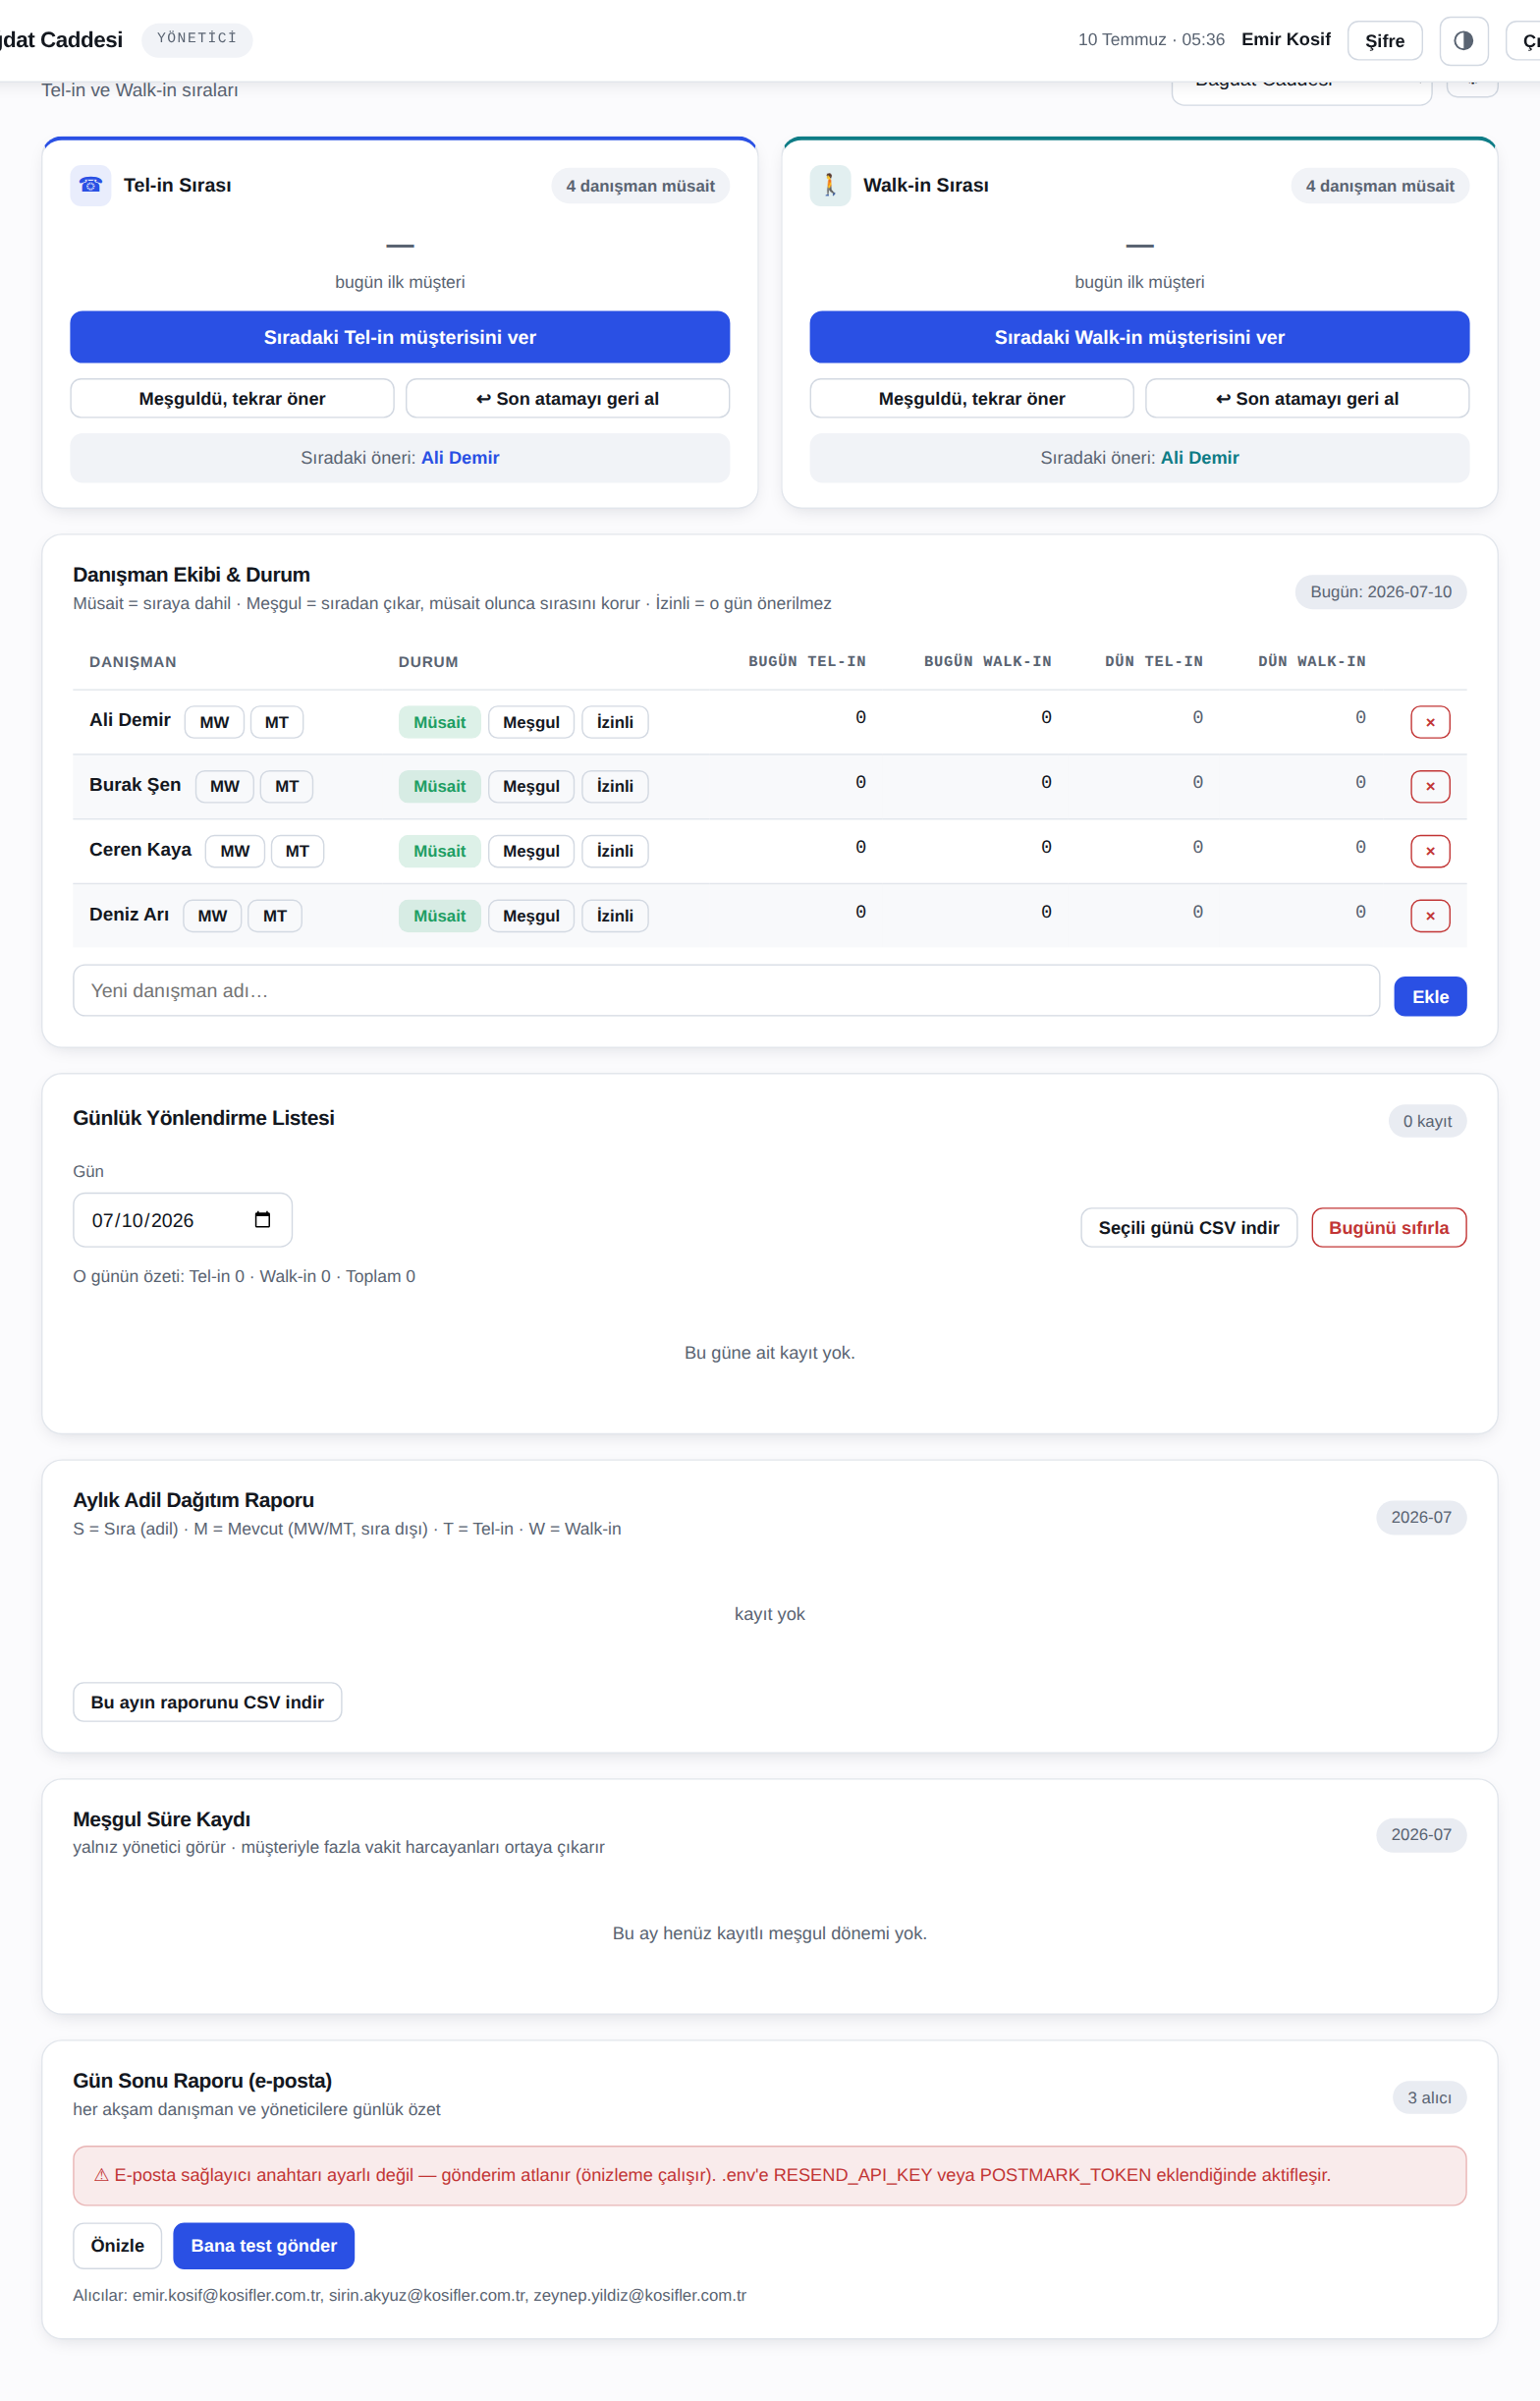Viewport: 1540px width, 2401px height.
Task: Click the '0 kayıt' badge
Action: point(1426,1121)
